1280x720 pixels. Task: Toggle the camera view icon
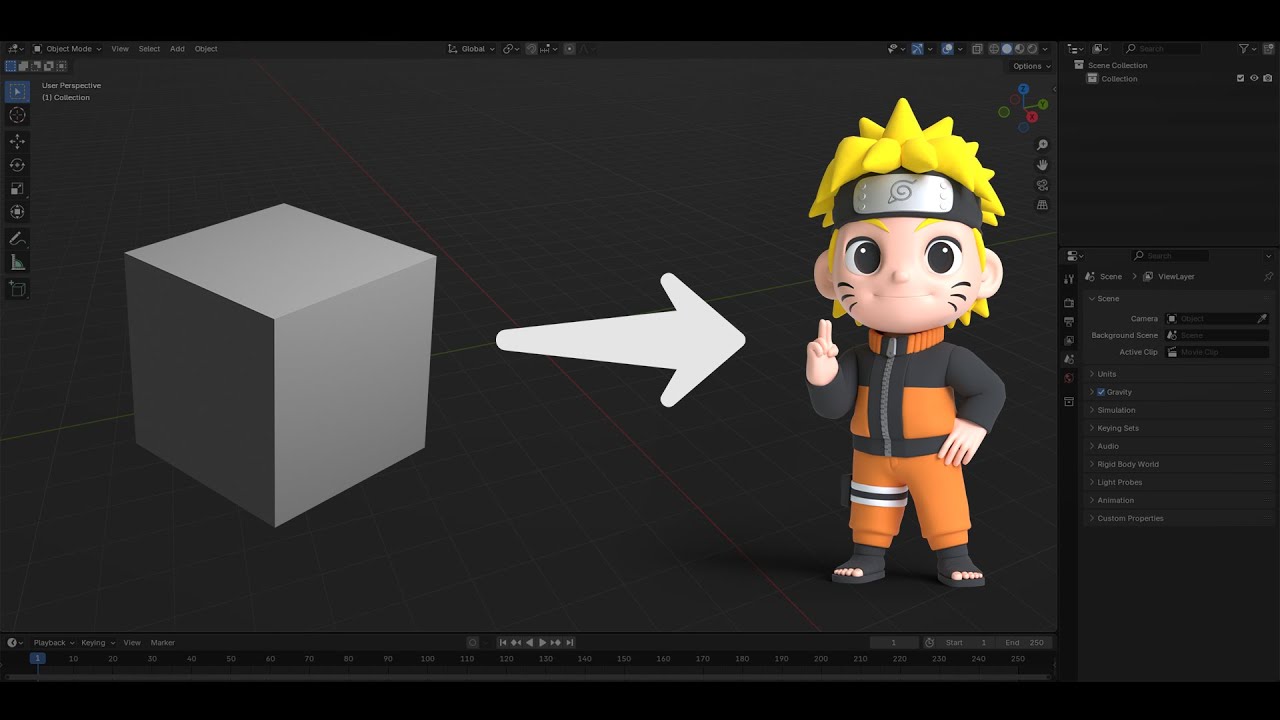[x=1042, y=185]
